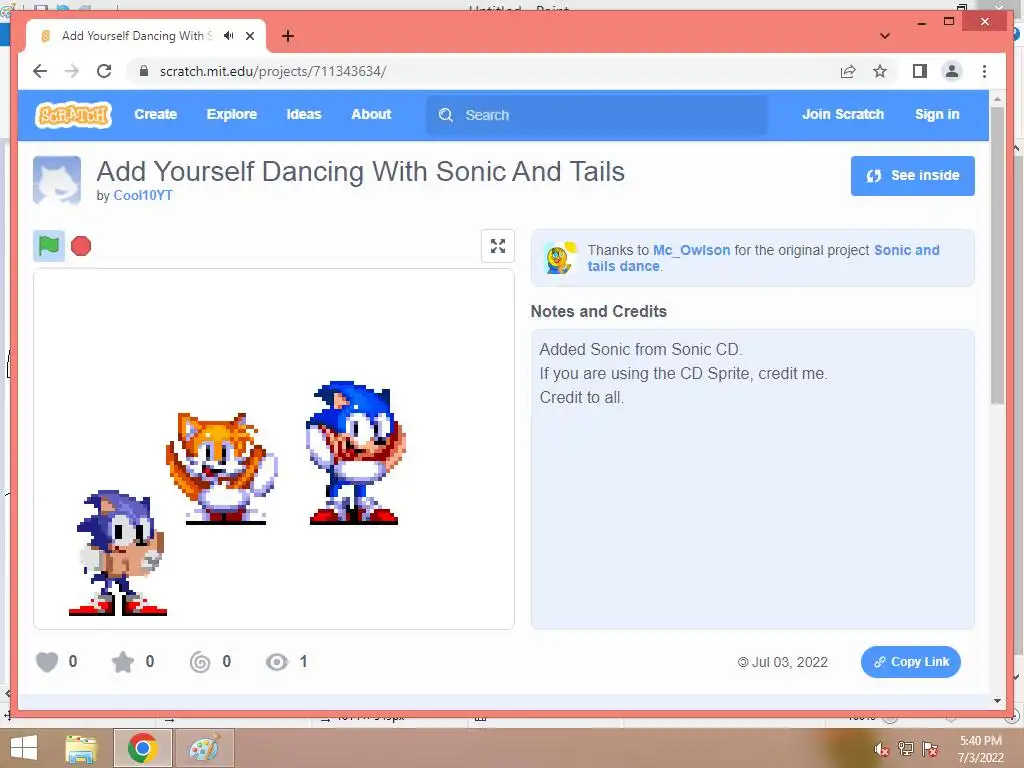
Task: Share this page icon in address bar
Action: tap(848, 71)
